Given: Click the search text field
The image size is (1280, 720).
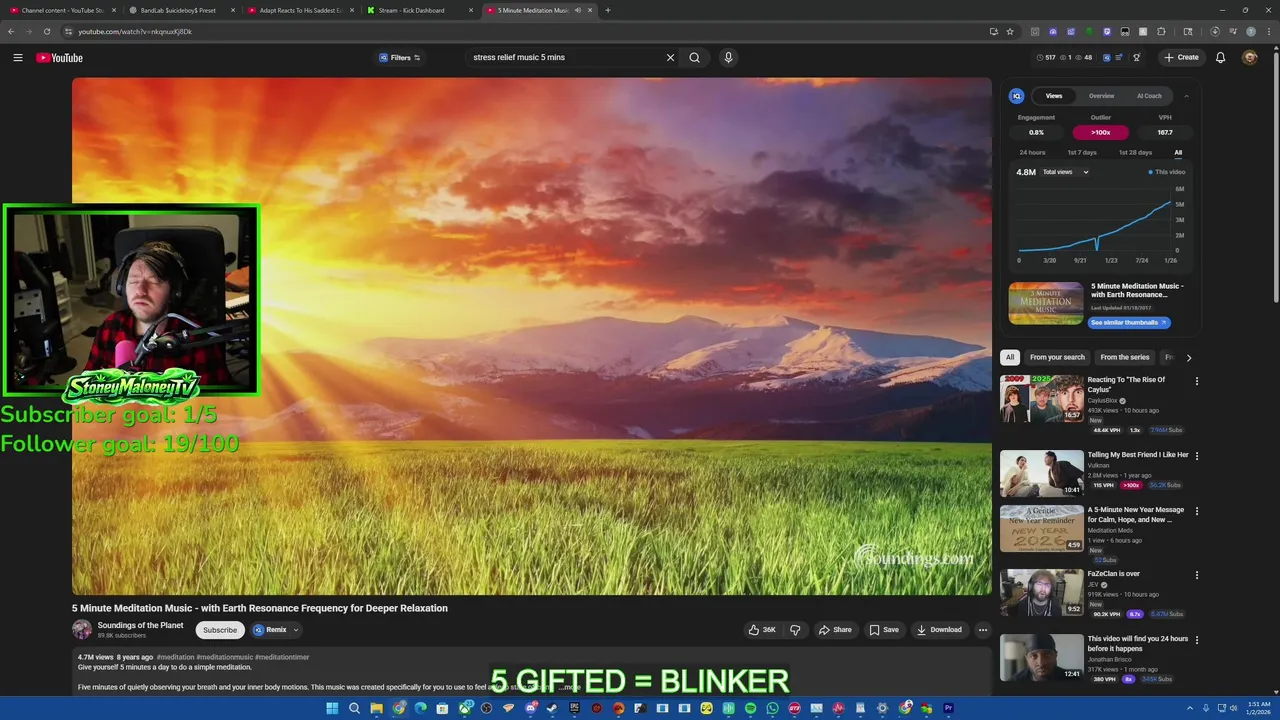Looking at the screenshot, I should click(x=565, y=57).
